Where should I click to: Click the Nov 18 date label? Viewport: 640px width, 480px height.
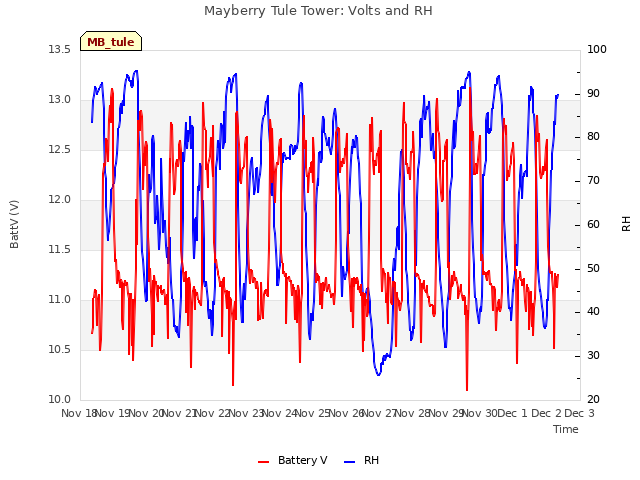click(x=78, y=413)
